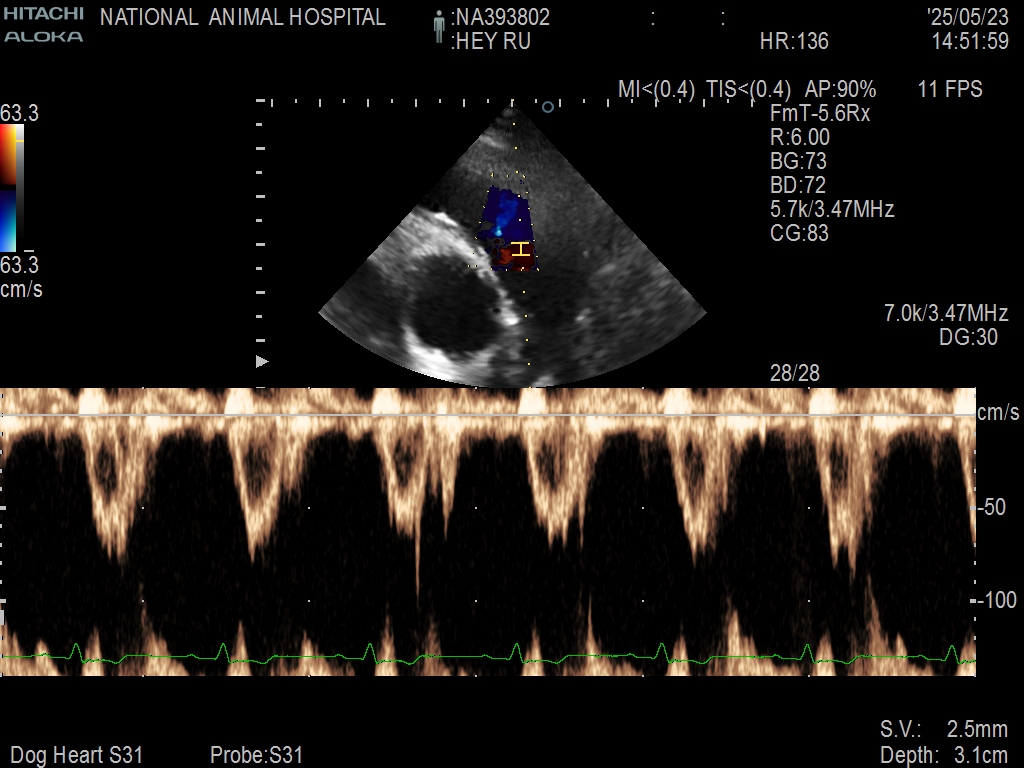The height and width of the screenshot is (768, 1024).
Task: Click the white focus triangle on depth scale
Action: (x=263, y=361)
